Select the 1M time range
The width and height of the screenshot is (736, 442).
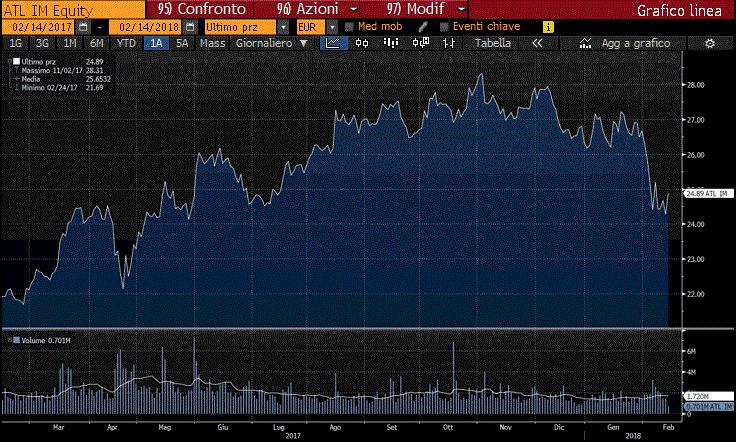(69, 43)
